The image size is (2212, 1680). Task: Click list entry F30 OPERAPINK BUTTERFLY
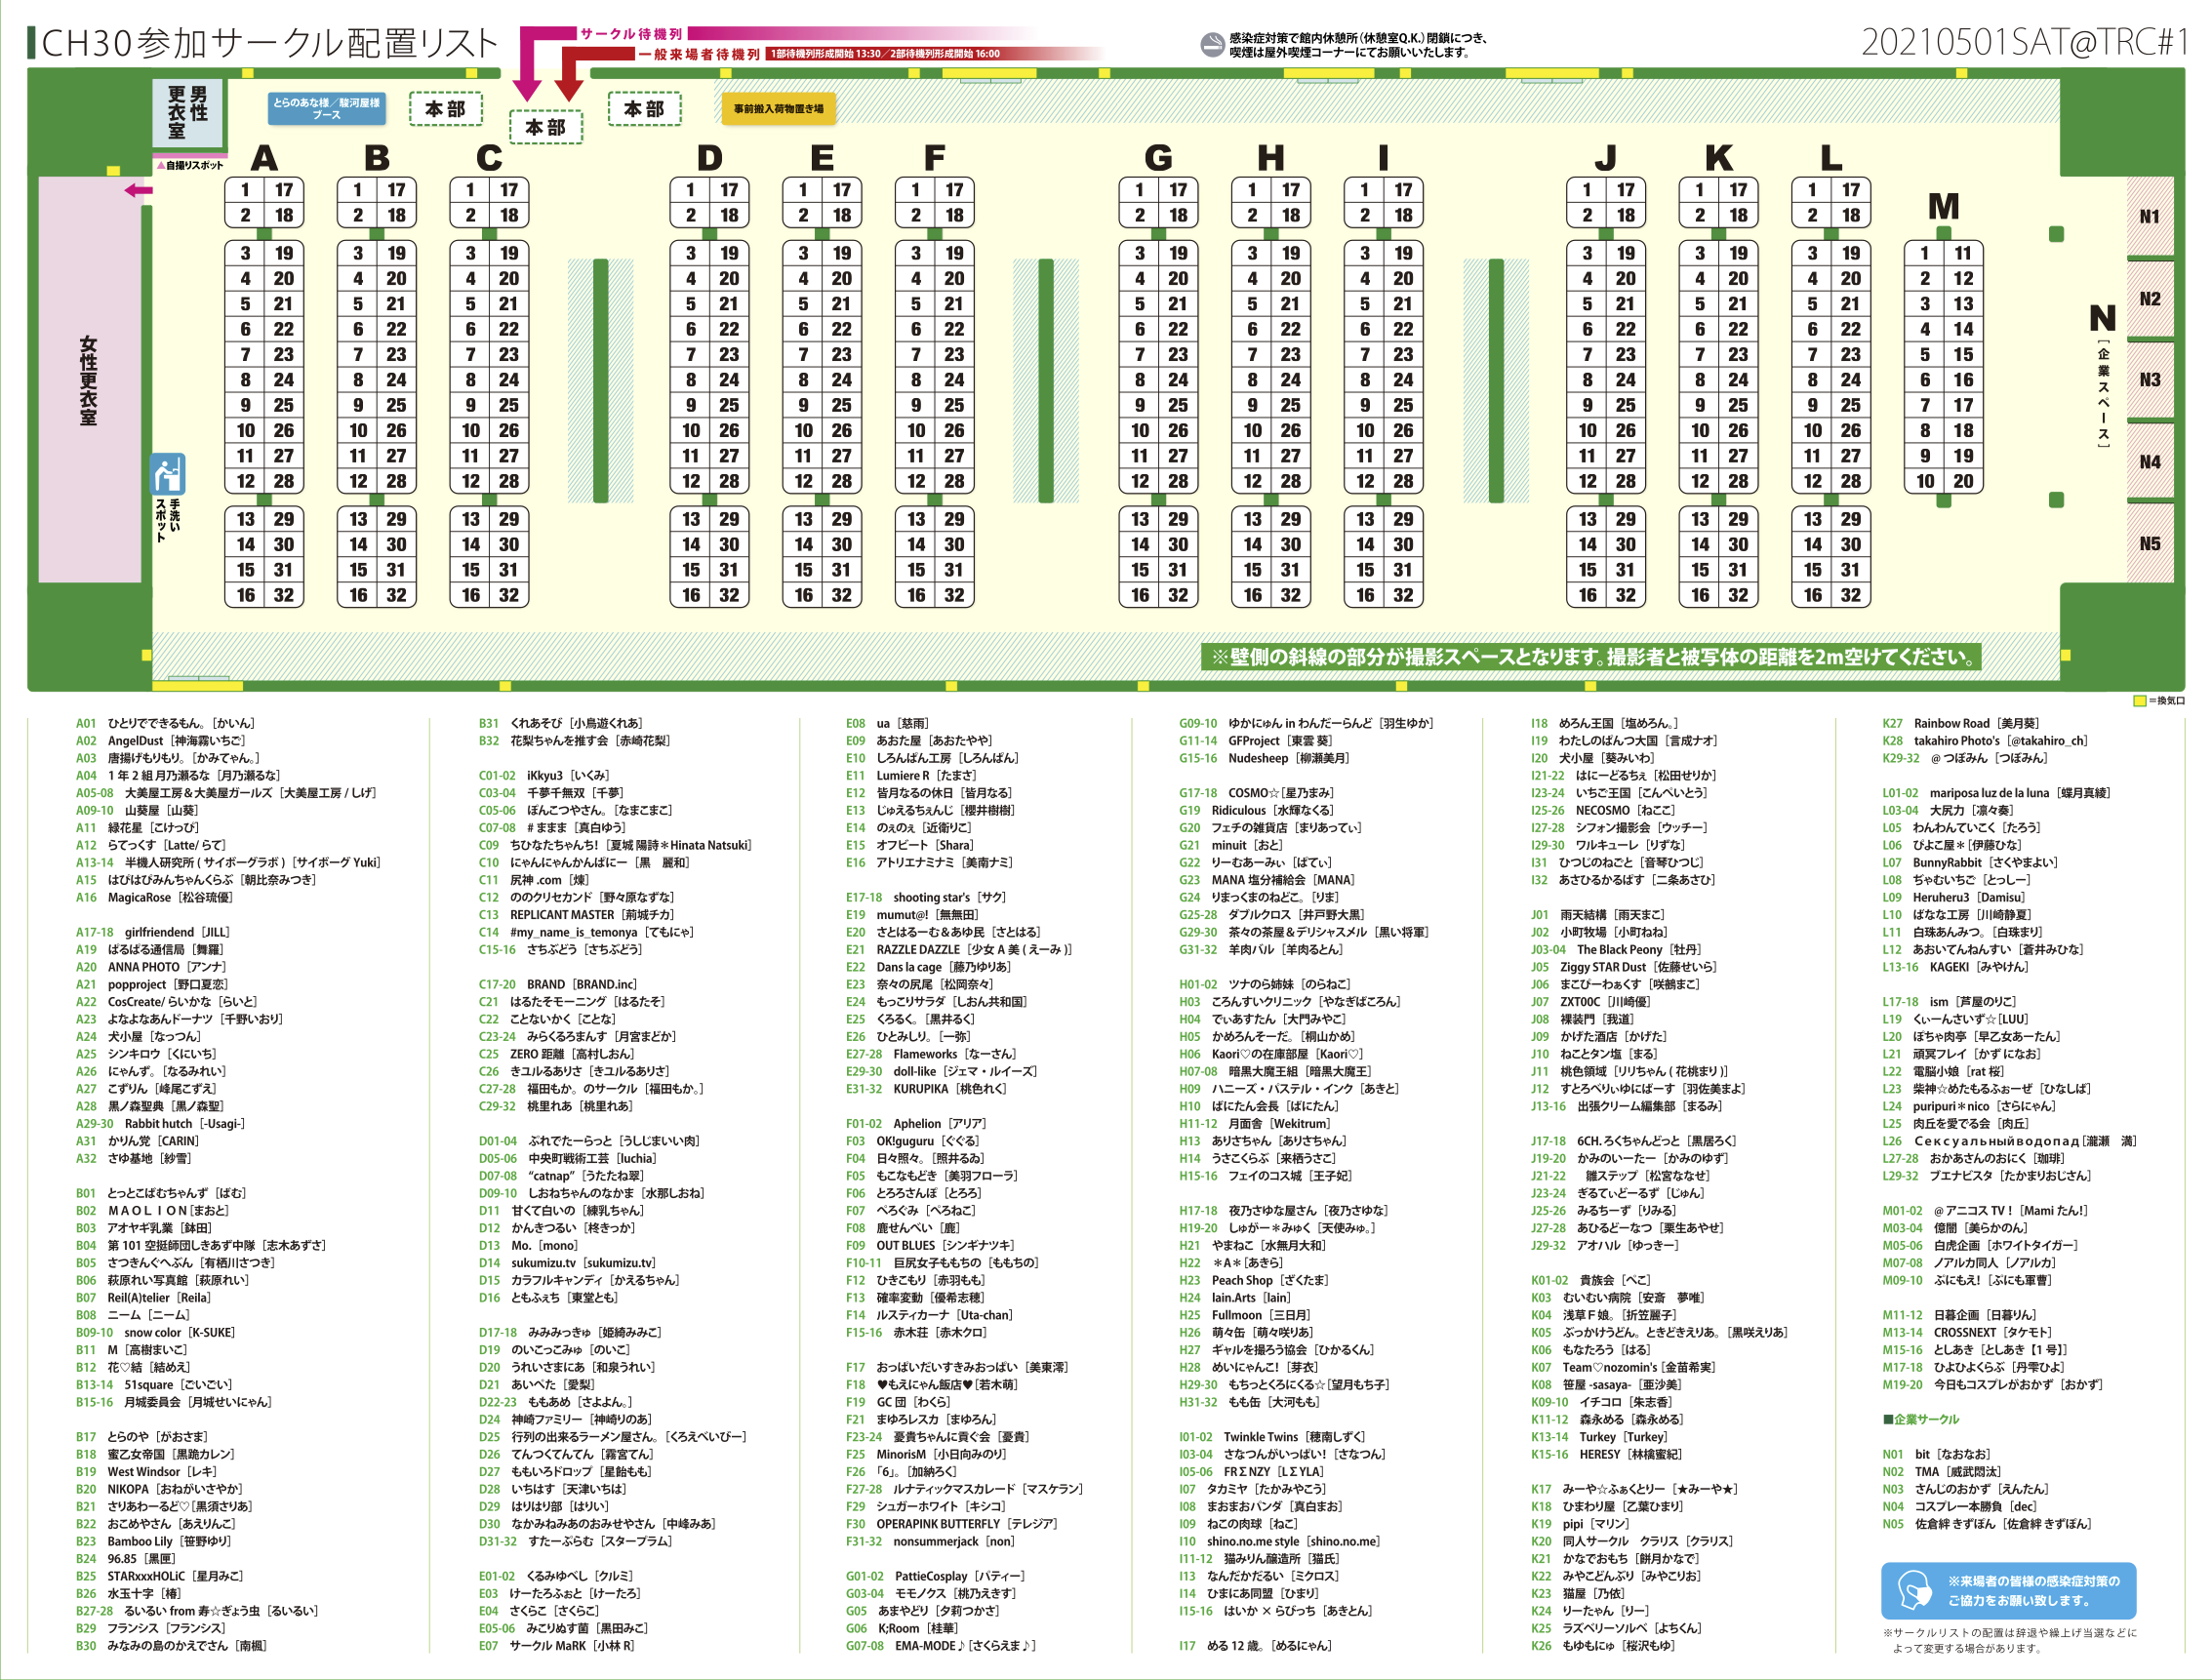tap(953, 1524)
